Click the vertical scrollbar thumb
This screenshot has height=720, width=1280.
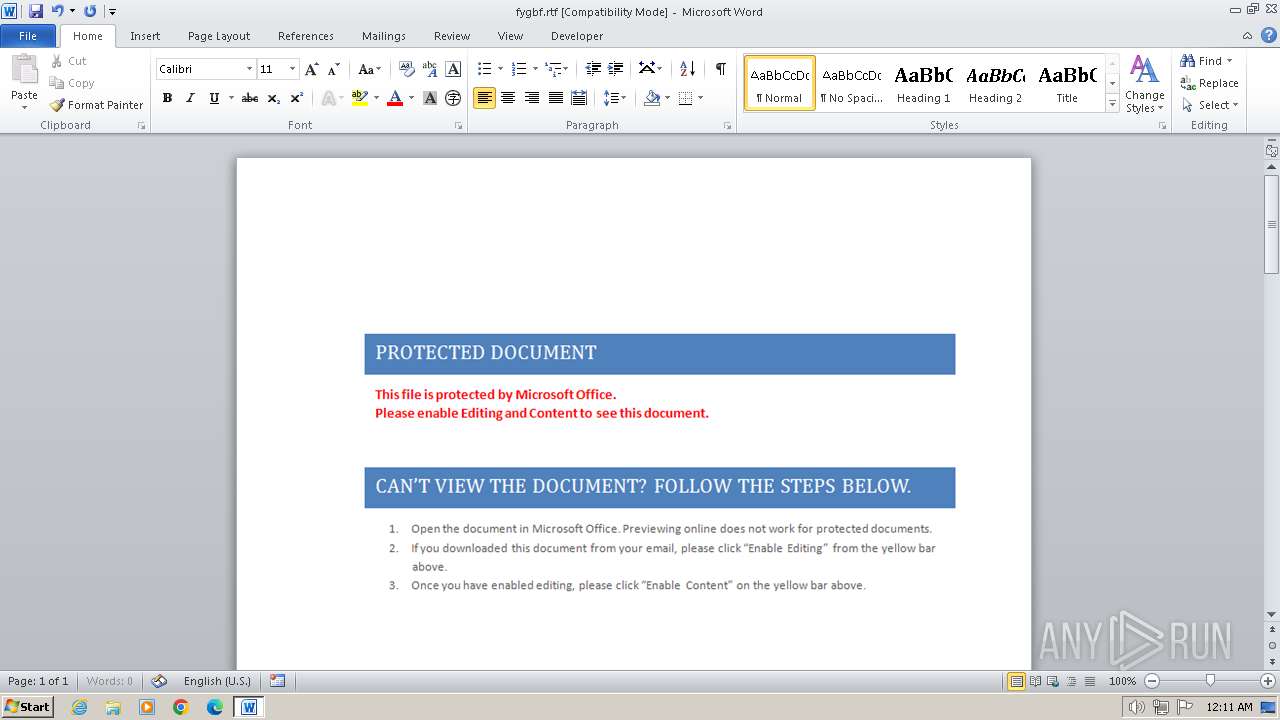[x=1271, y=224]
